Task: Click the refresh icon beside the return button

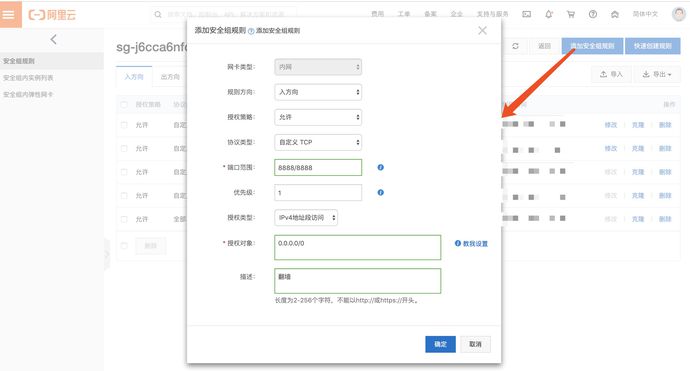Action: (515, 46)
